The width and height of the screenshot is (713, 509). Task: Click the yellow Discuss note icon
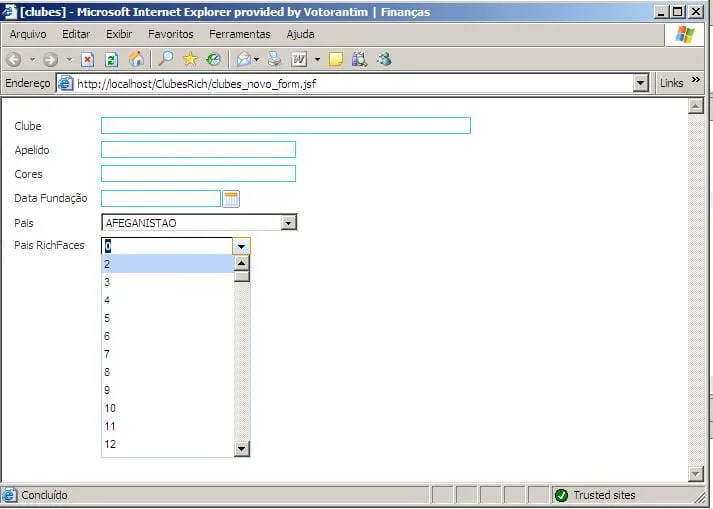[336, 59]
